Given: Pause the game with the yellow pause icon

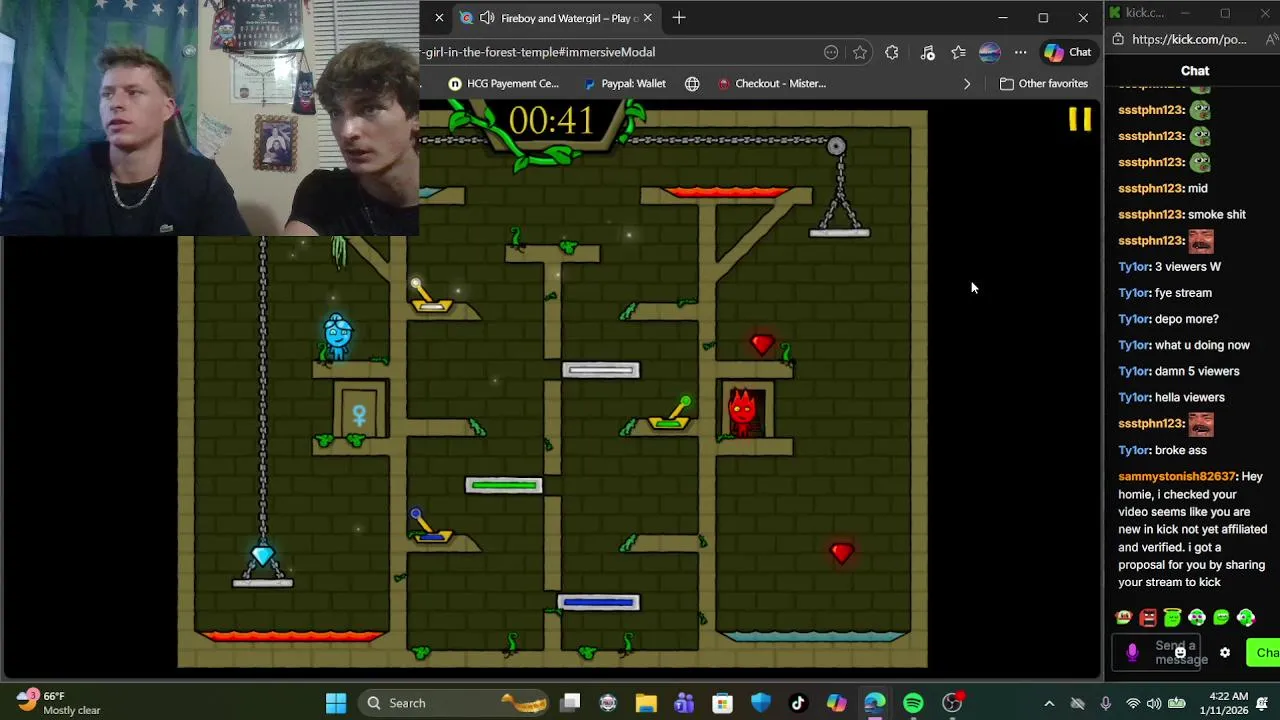Looking at the screenshot, I should point(1080,119).
